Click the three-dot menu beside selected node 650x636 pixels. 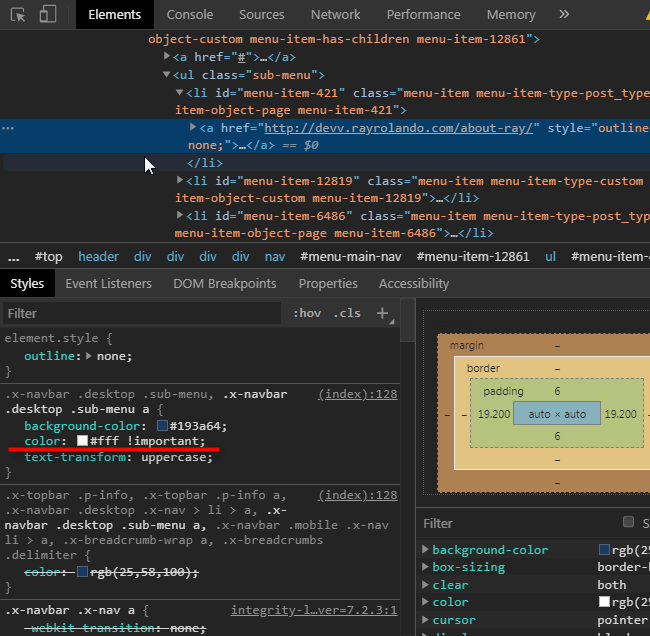8,128
